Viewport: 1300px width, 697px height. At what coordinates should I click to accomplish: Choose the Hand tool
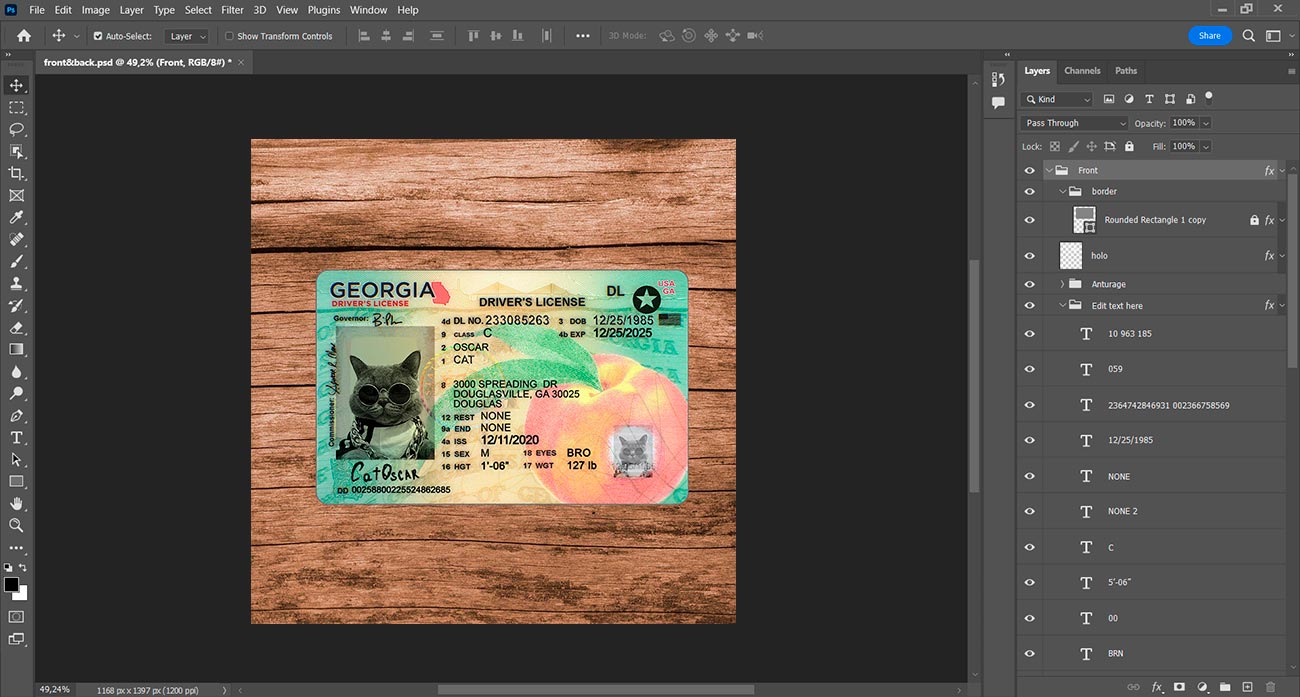(17, 503)
